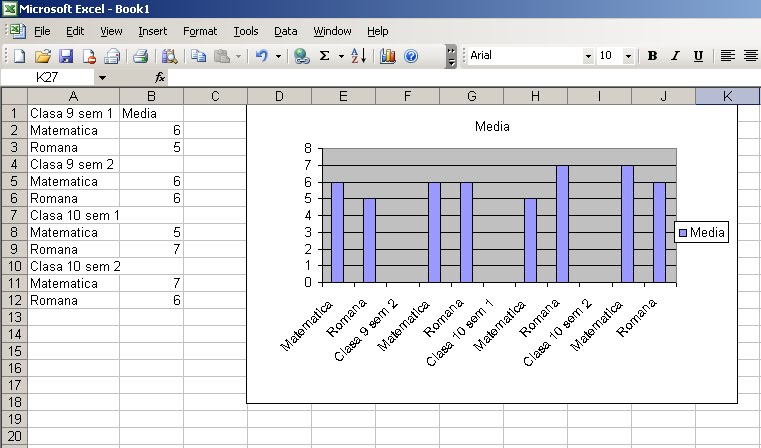Align text left
This screenshot has height=448, width=761.
[x=727, y=56]
